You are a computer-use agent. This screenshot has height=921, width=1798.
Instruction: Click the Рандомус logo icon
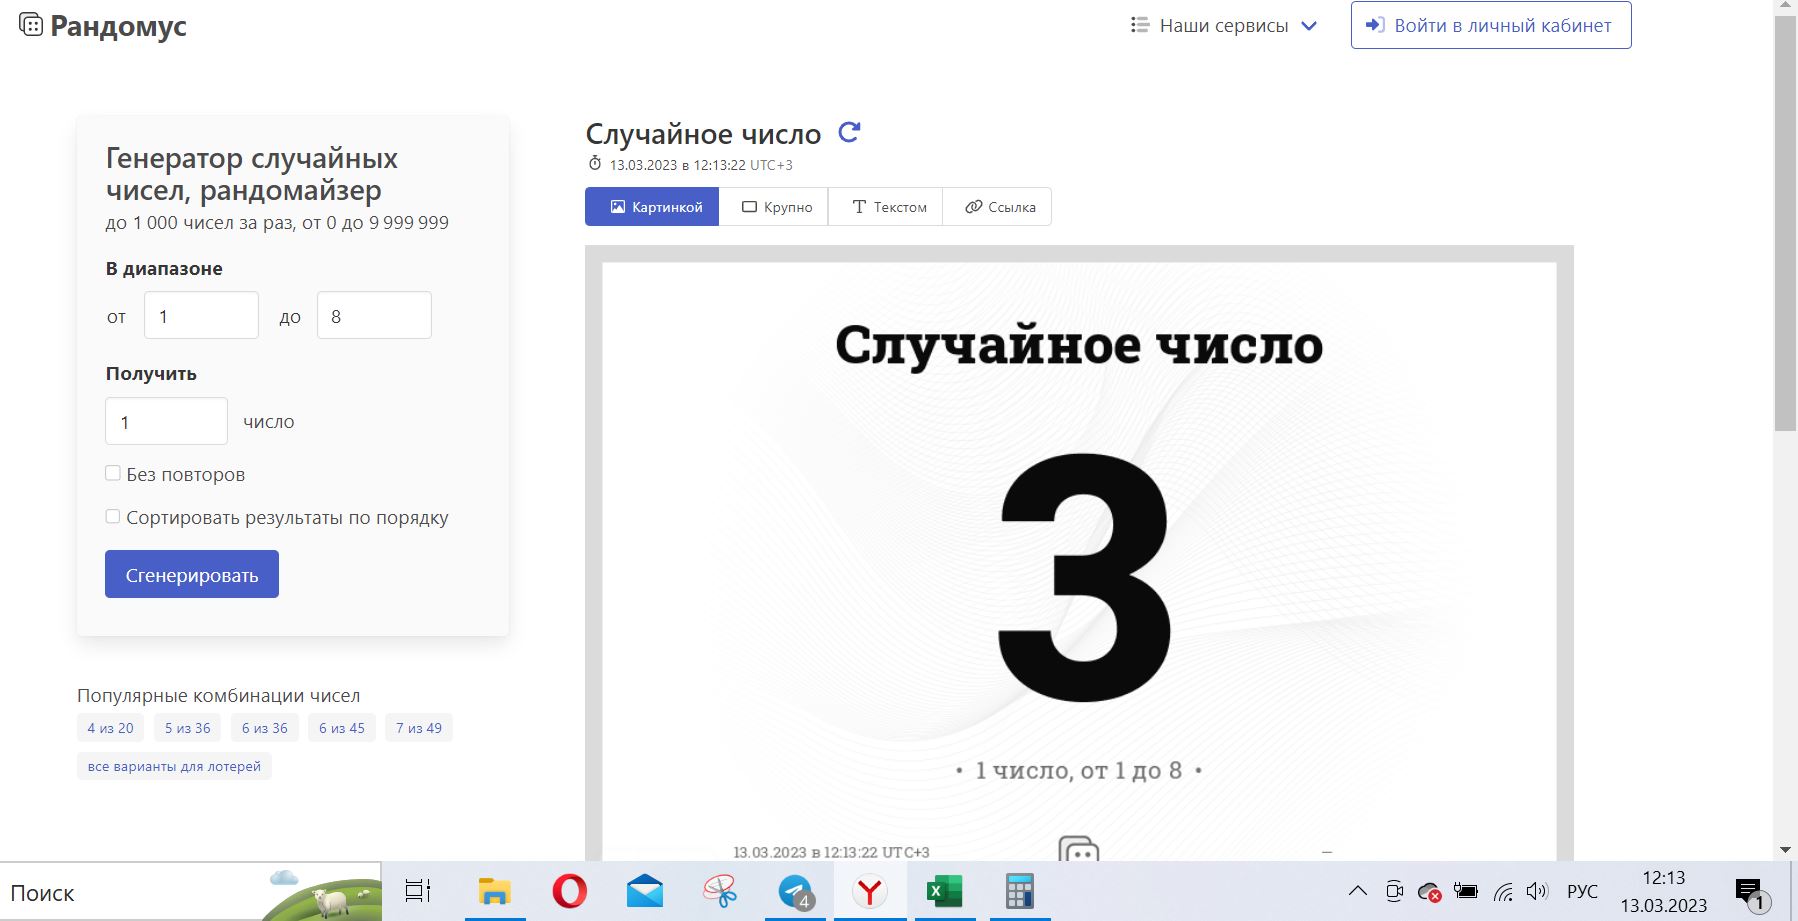point(31,25)
